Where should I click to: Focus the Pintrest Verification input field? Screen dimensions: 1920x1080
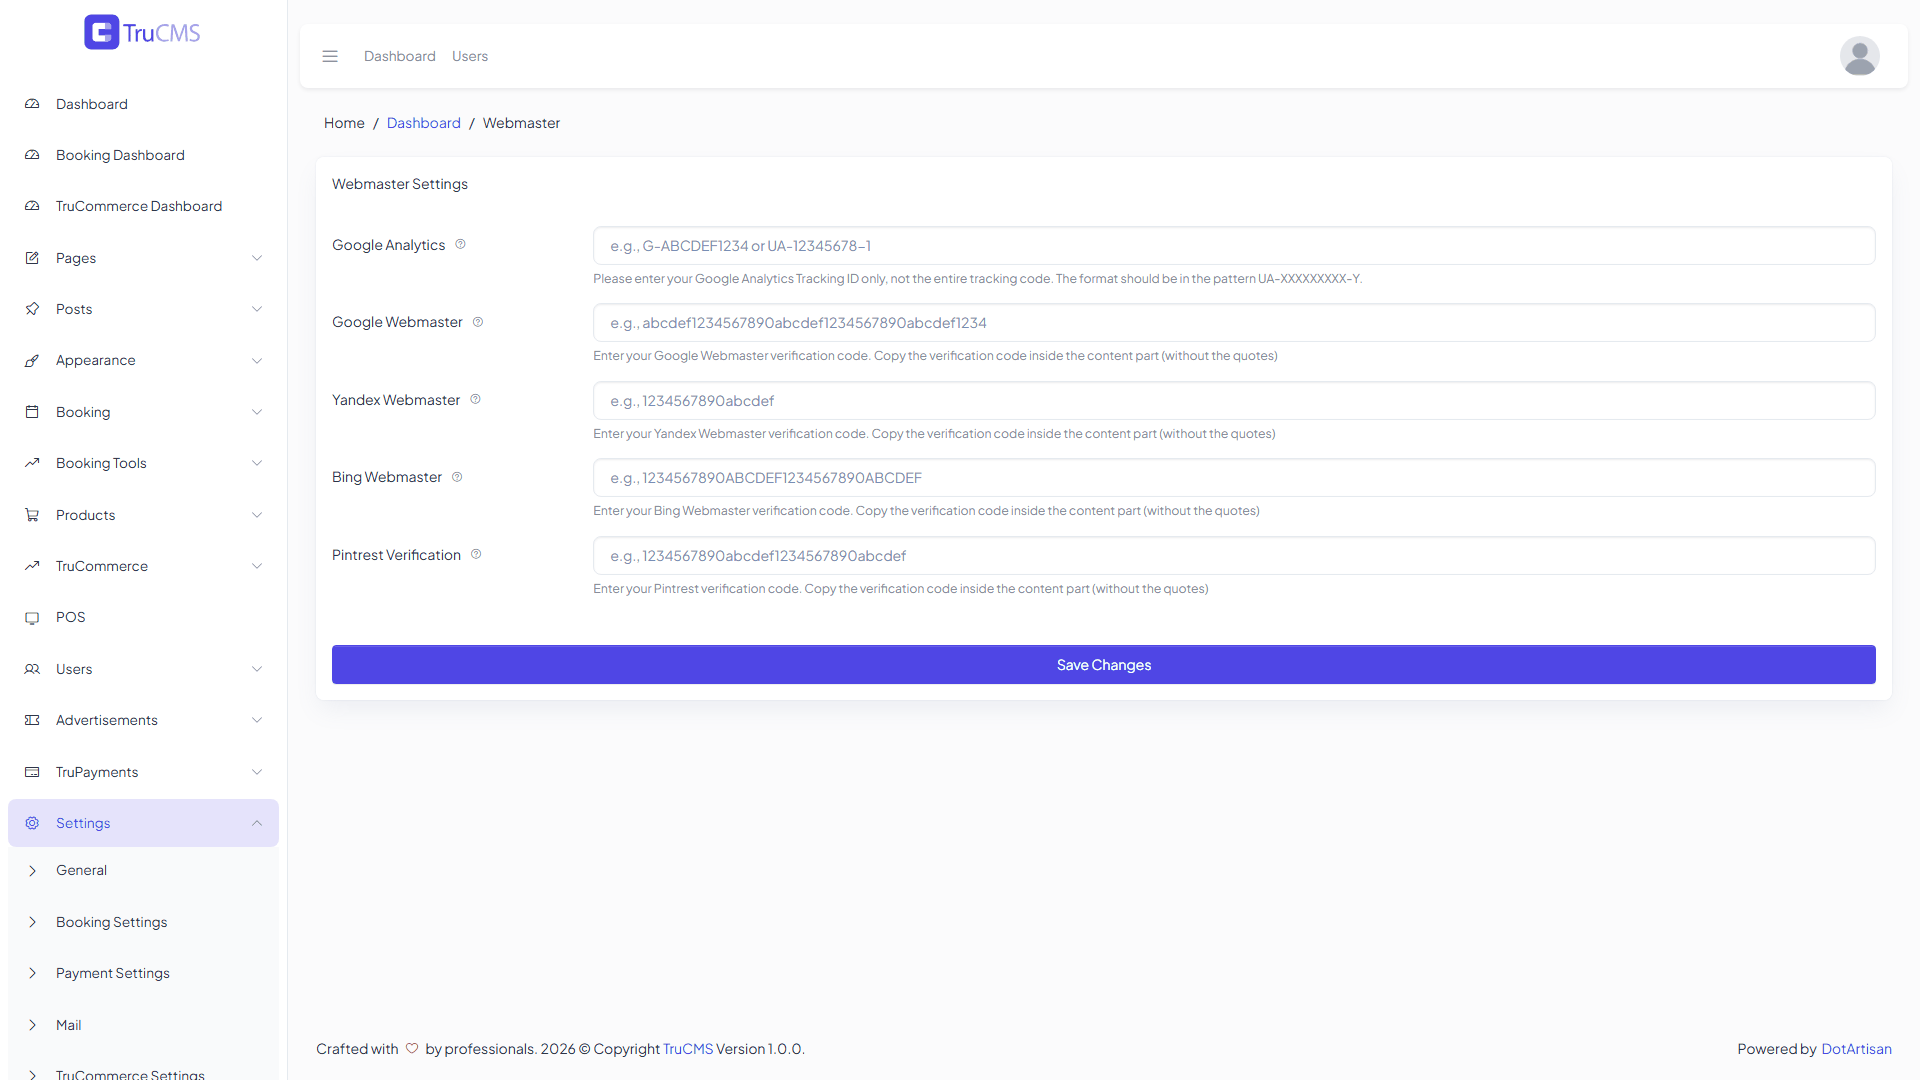(1234, 556)
